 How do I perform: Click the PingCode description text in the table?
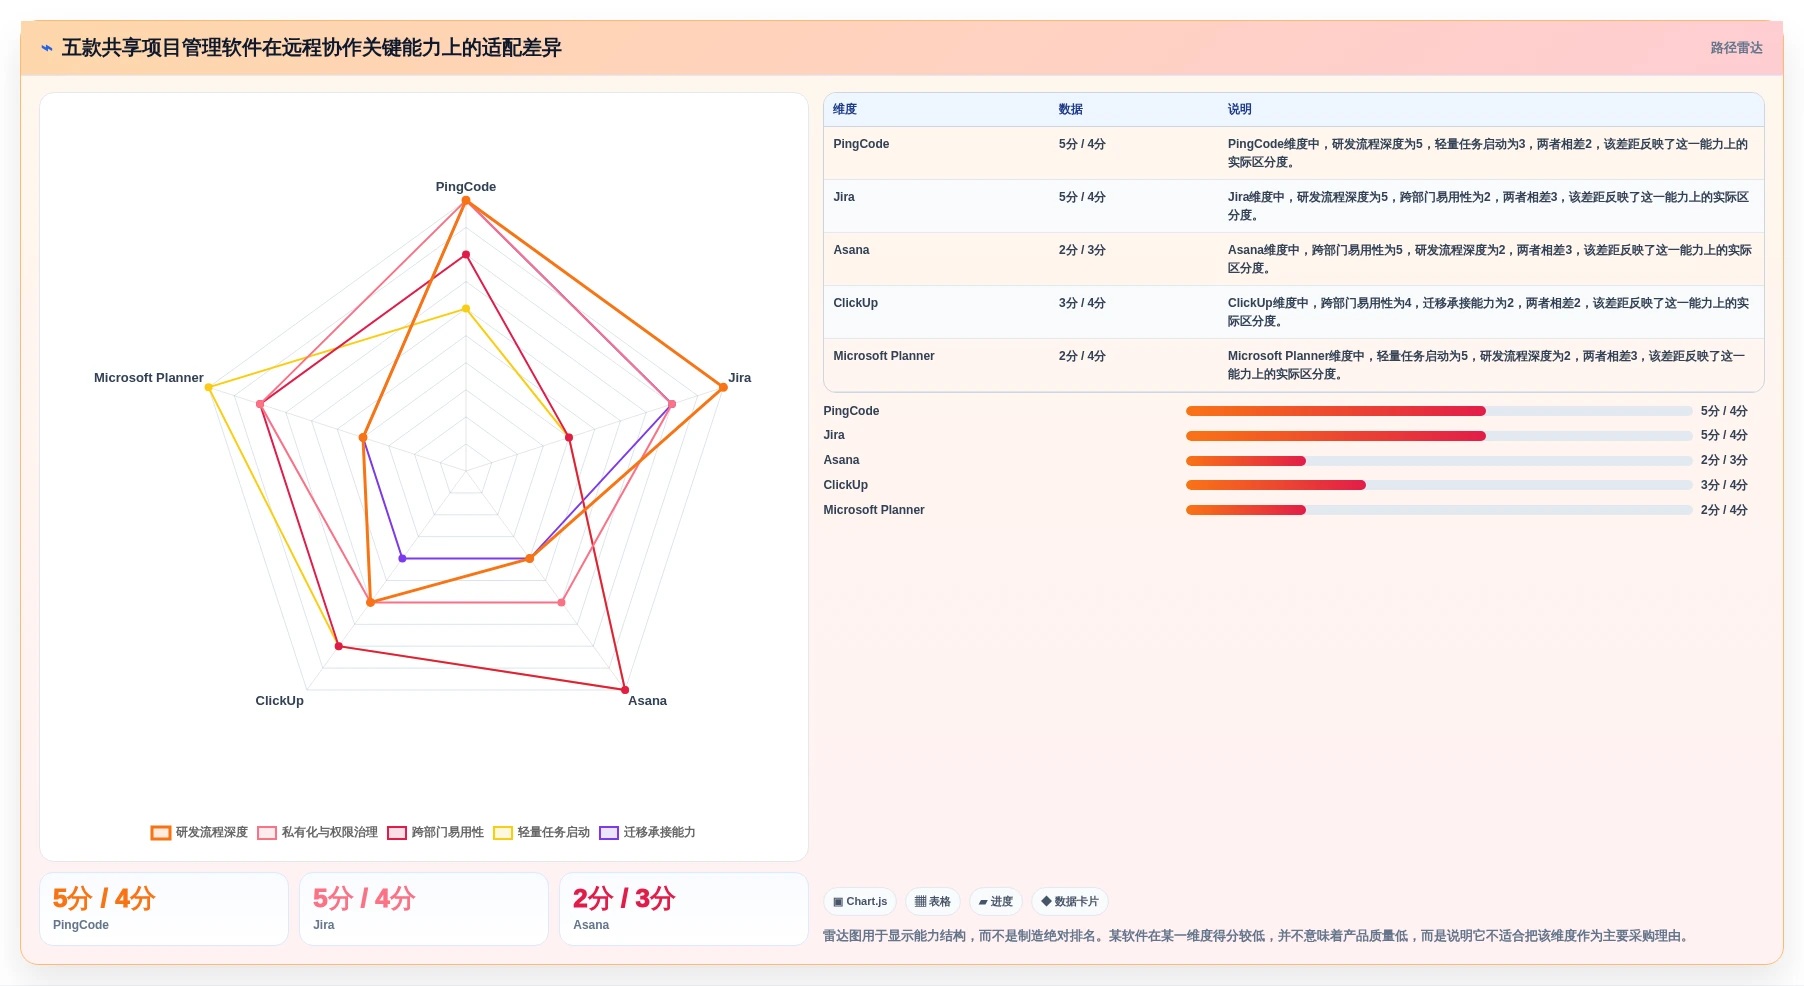pyautogui.click(x=1488, y=153)
